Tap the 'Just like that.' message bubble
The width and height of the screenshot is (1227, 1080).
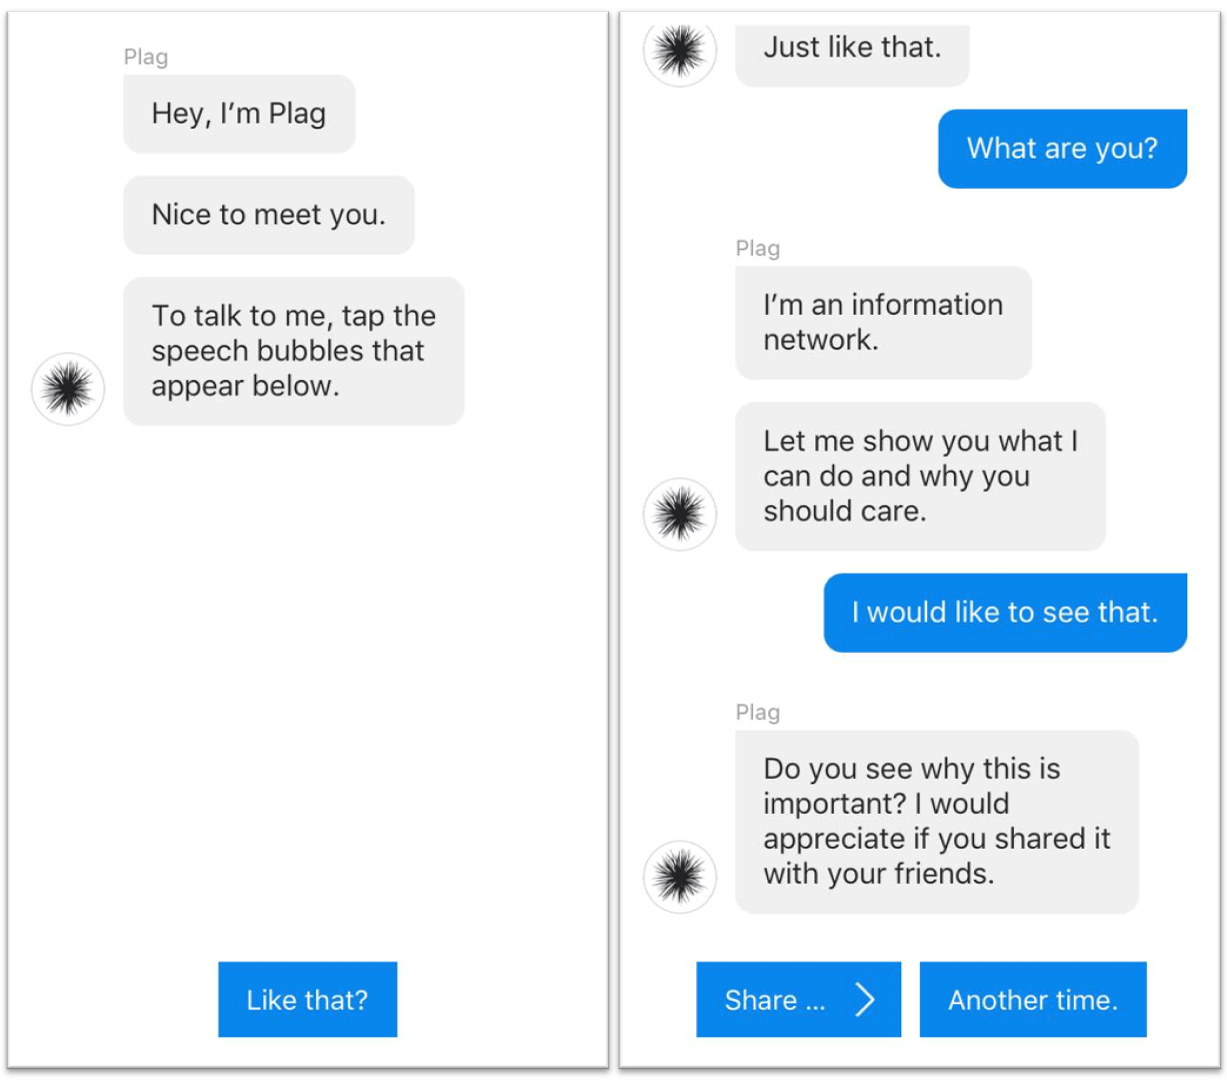(x=852, y=50)
